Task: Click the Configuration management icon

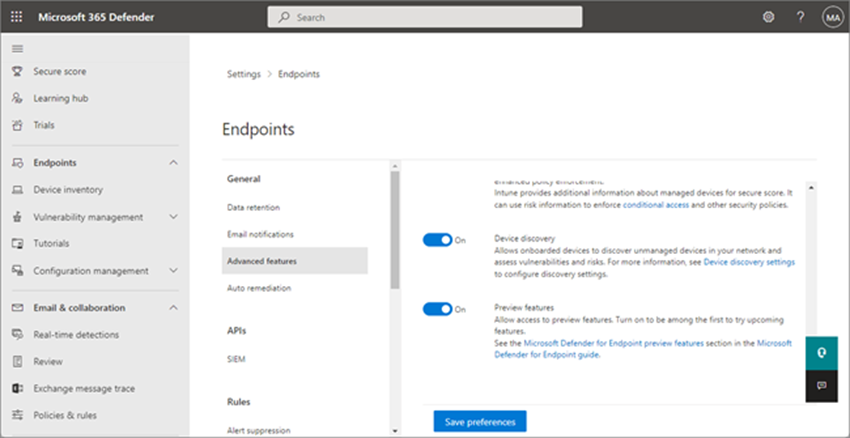Action: pos(17,270)
